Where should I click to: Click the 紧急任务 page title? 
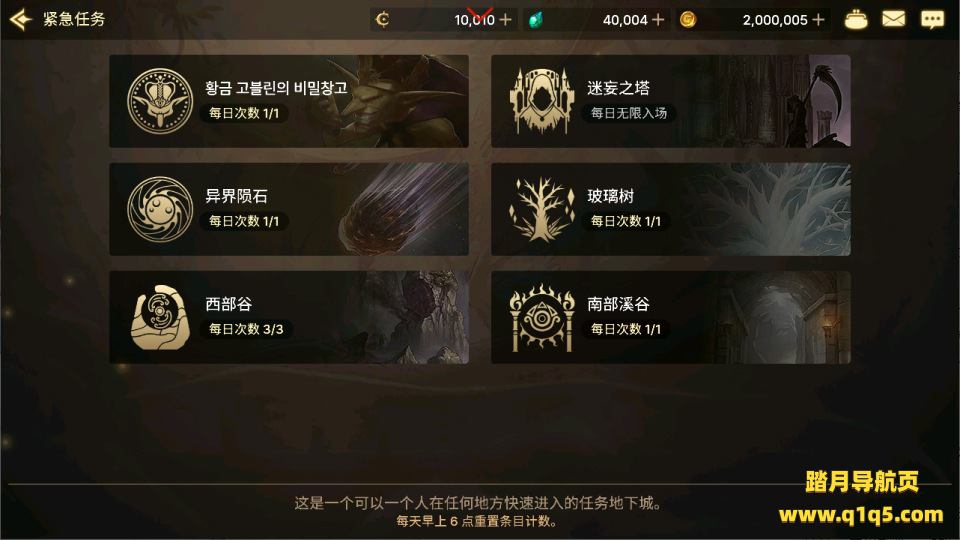point(73,19)
